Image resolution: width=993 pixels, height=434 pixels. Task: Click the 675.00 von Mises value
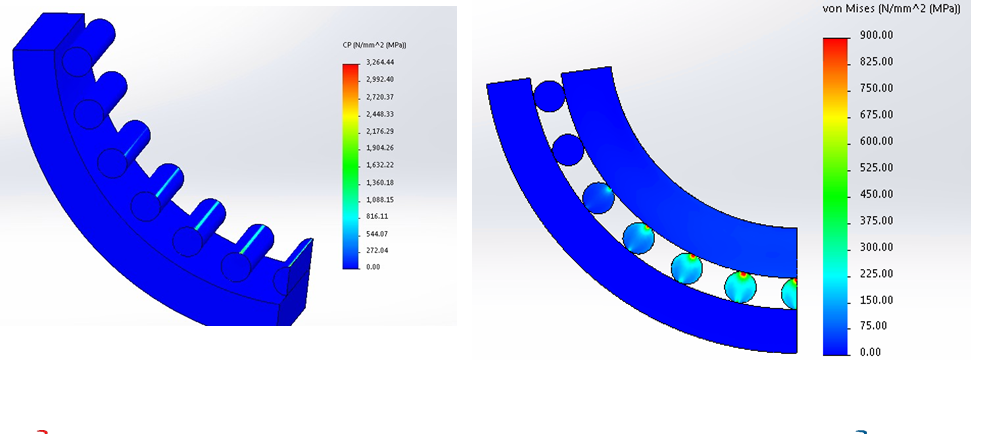tap(876, 115)
